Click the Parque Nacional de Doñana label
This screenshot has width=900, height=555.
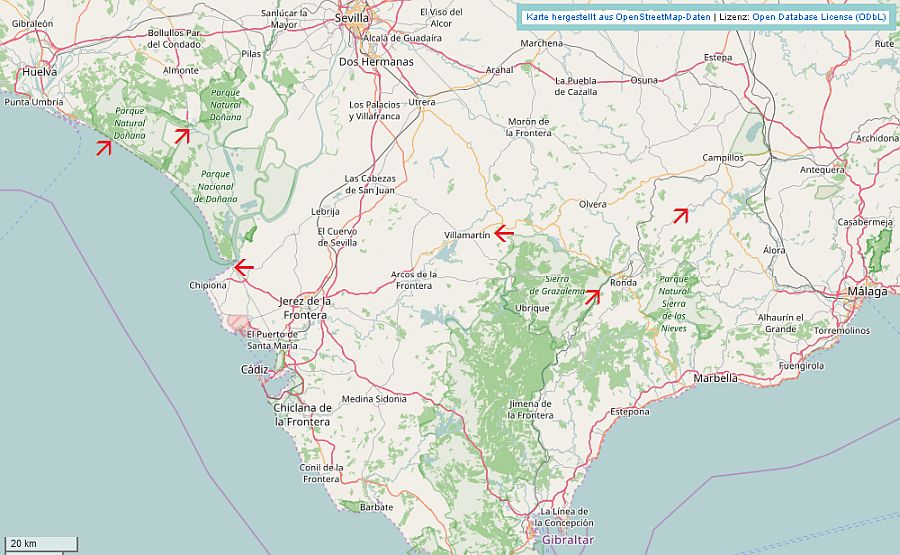click(x=215, y=187)
